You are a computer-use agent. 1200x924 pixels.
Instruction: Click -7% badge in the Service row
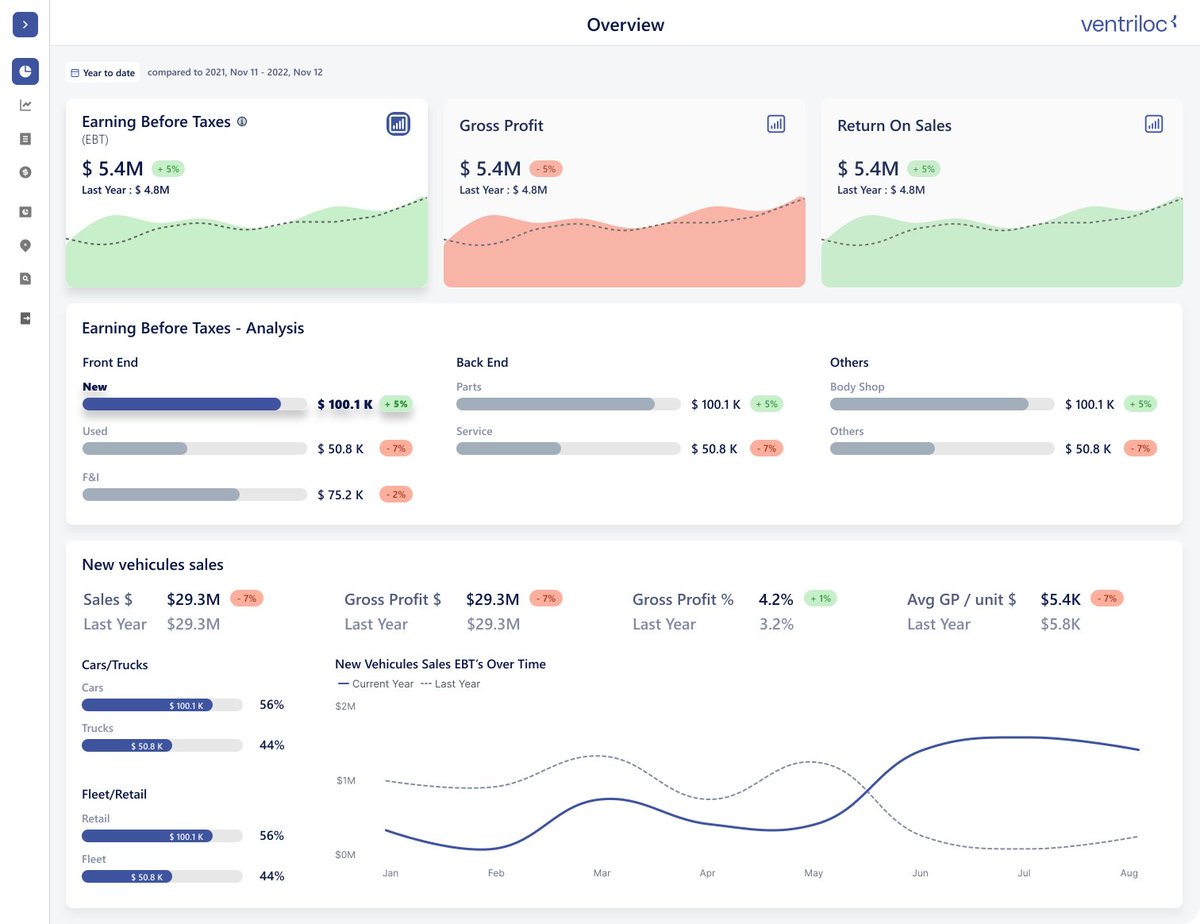pos(766,449)
